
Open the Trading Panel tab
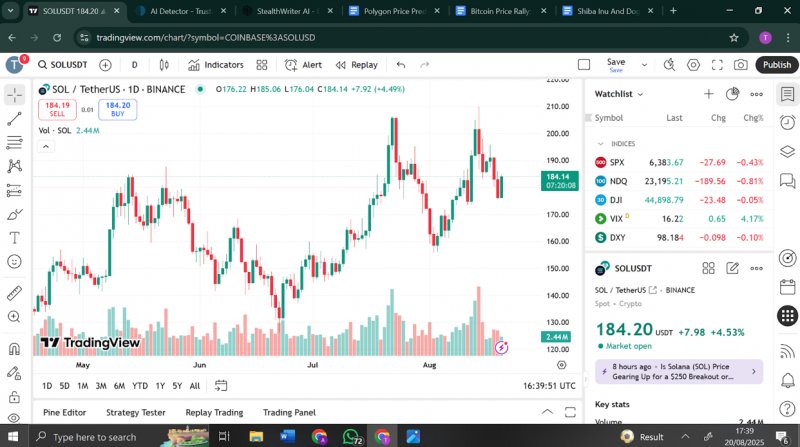click(289, 412)
